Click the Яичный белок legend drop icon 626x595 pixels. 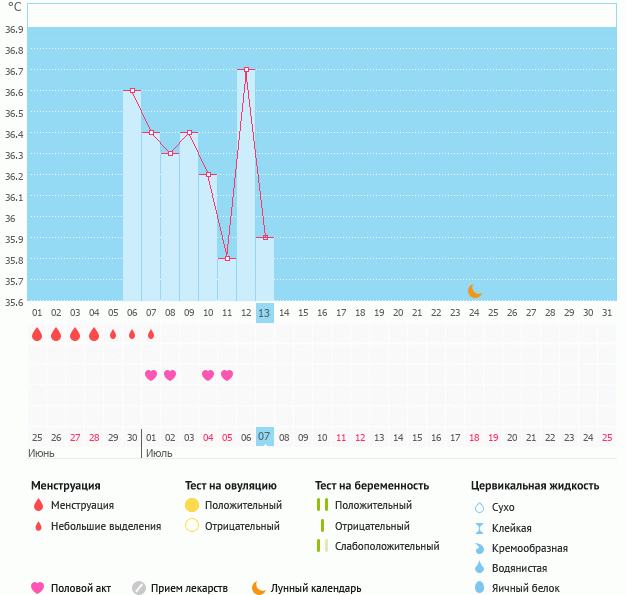[x=479, y=588]
